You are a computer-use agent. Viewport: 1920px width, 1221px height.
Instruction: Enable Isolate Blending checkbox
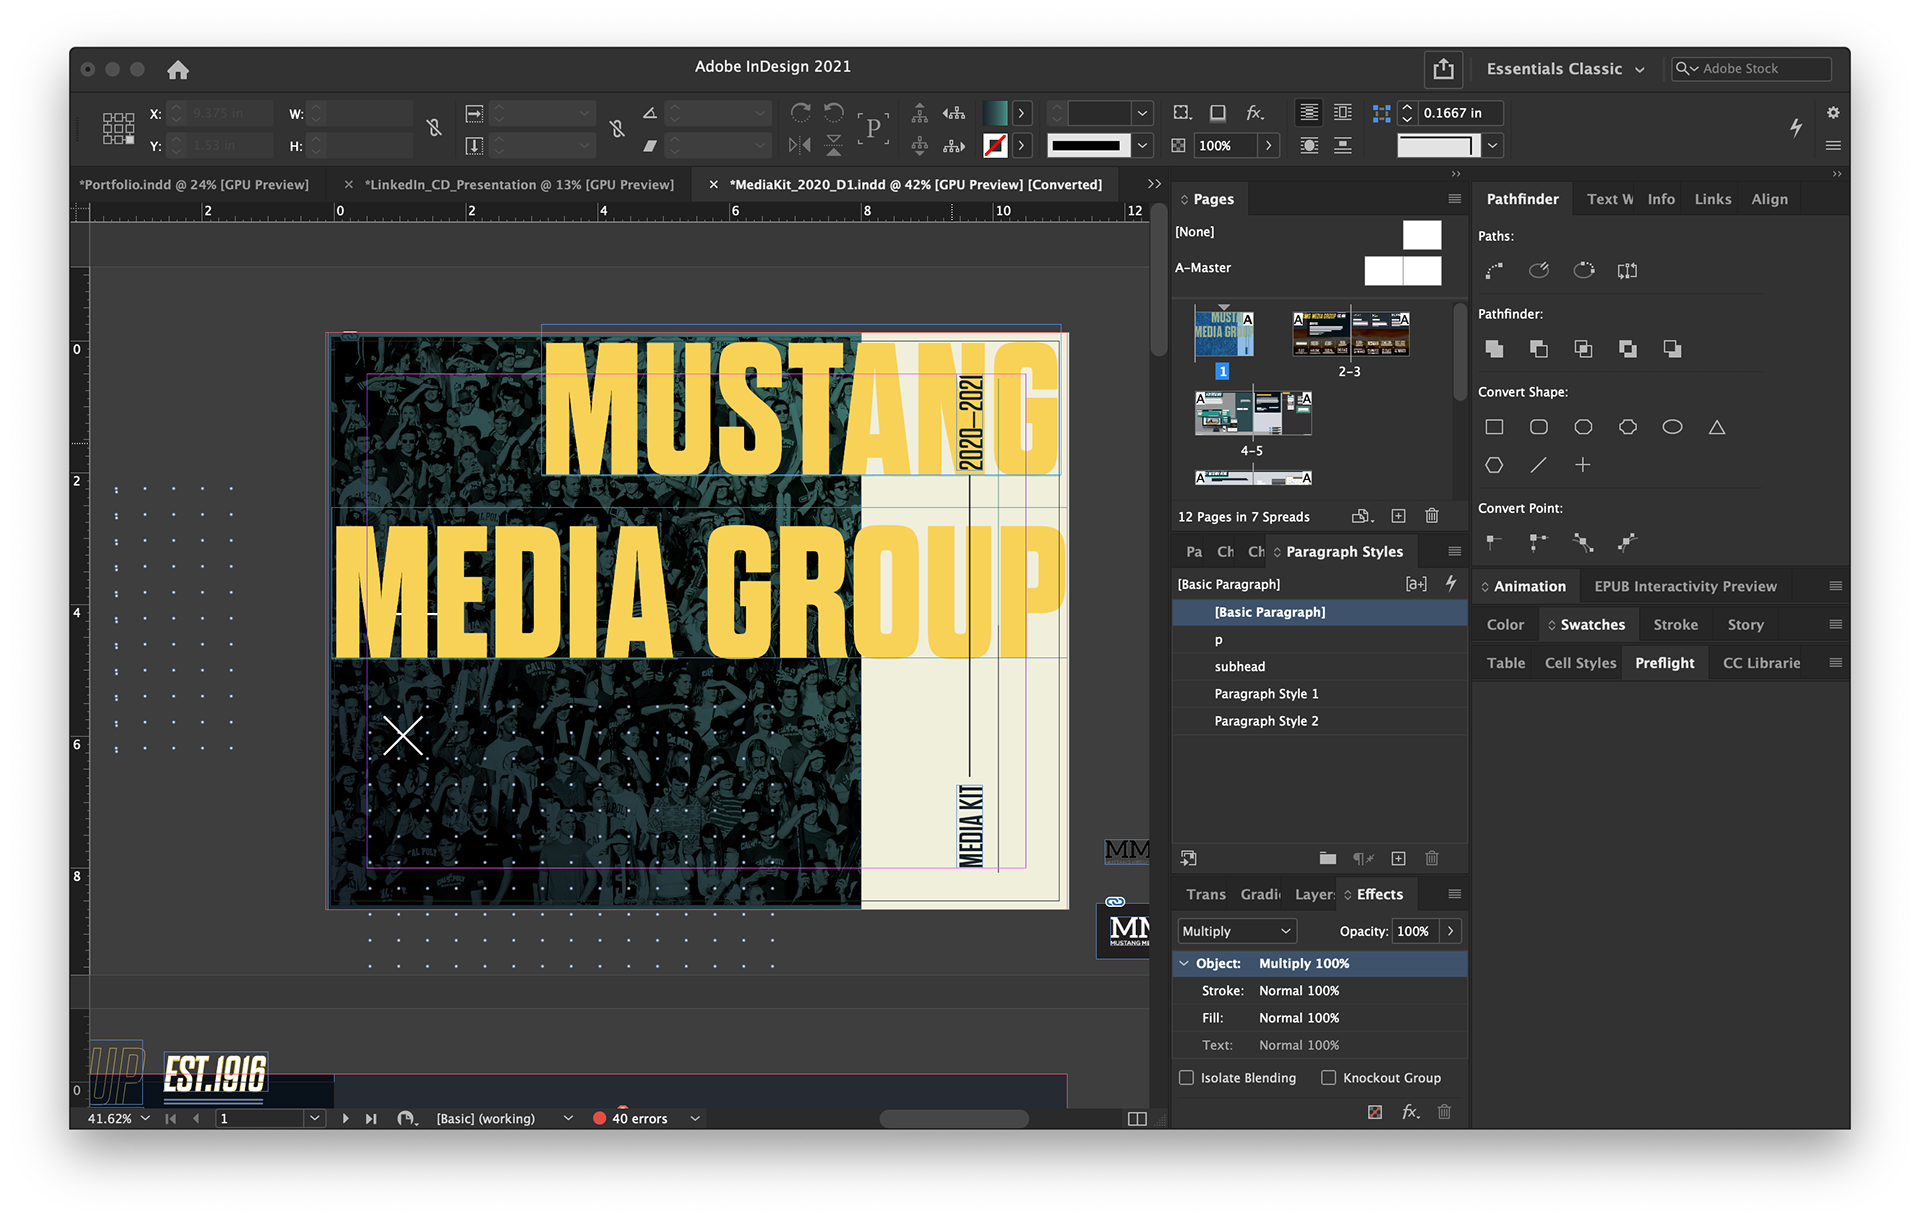(1187, 1078)
